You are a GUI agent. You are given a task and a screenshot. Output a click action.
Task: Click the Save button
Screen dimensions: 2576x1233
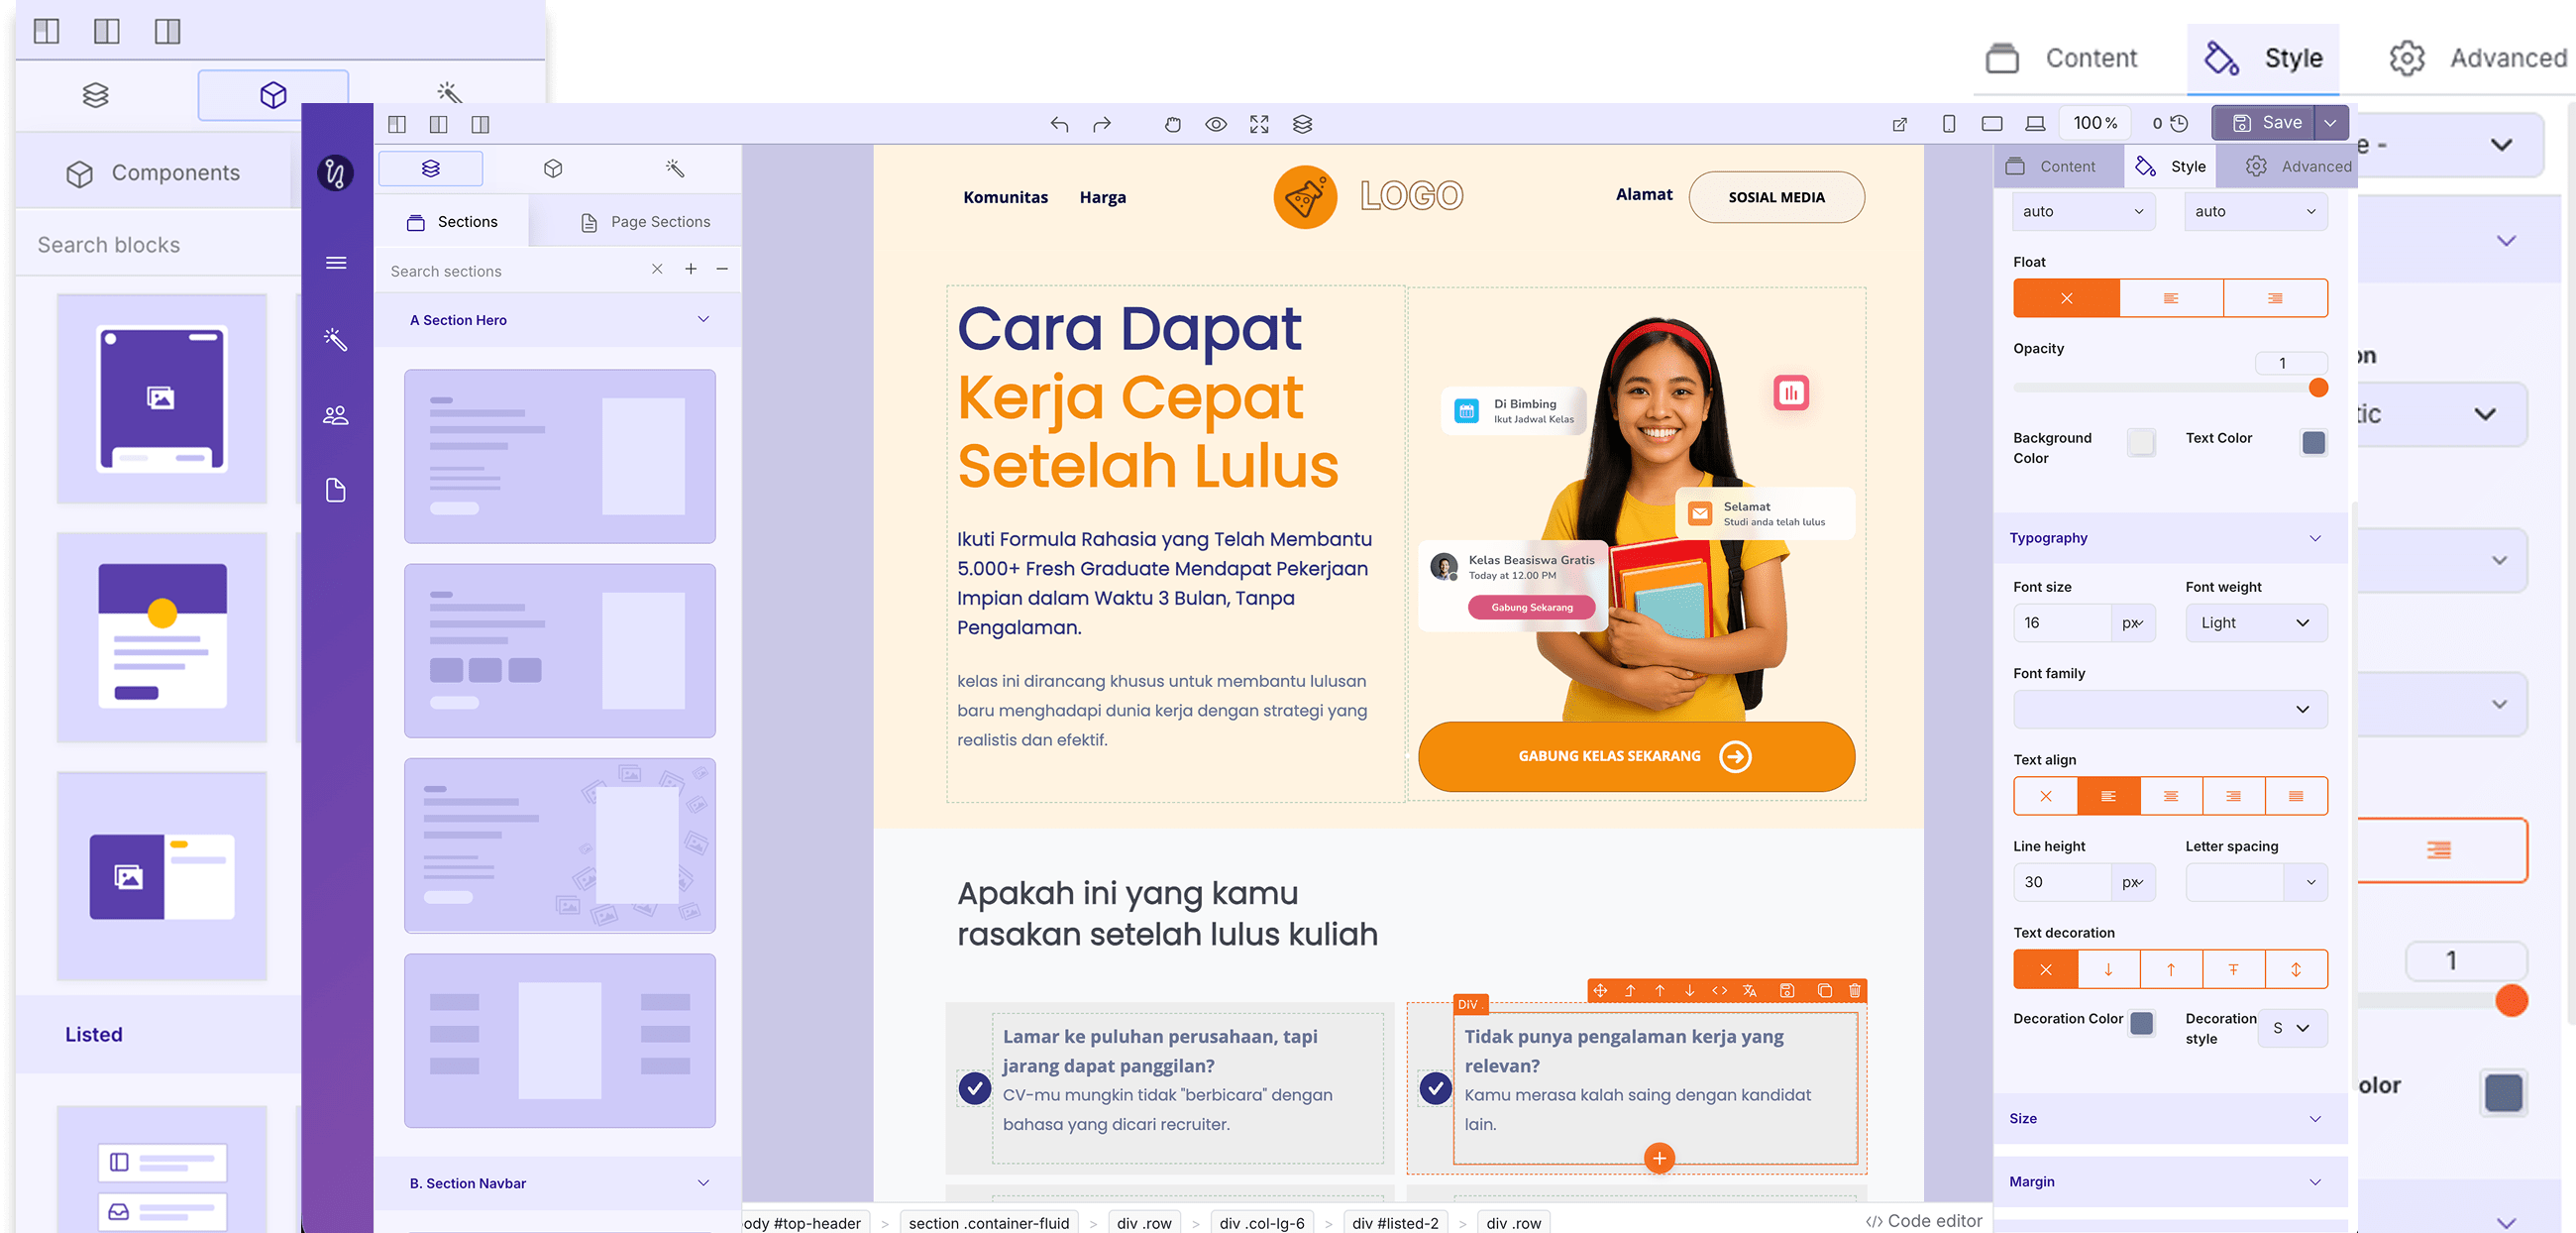coord(2265,122)
